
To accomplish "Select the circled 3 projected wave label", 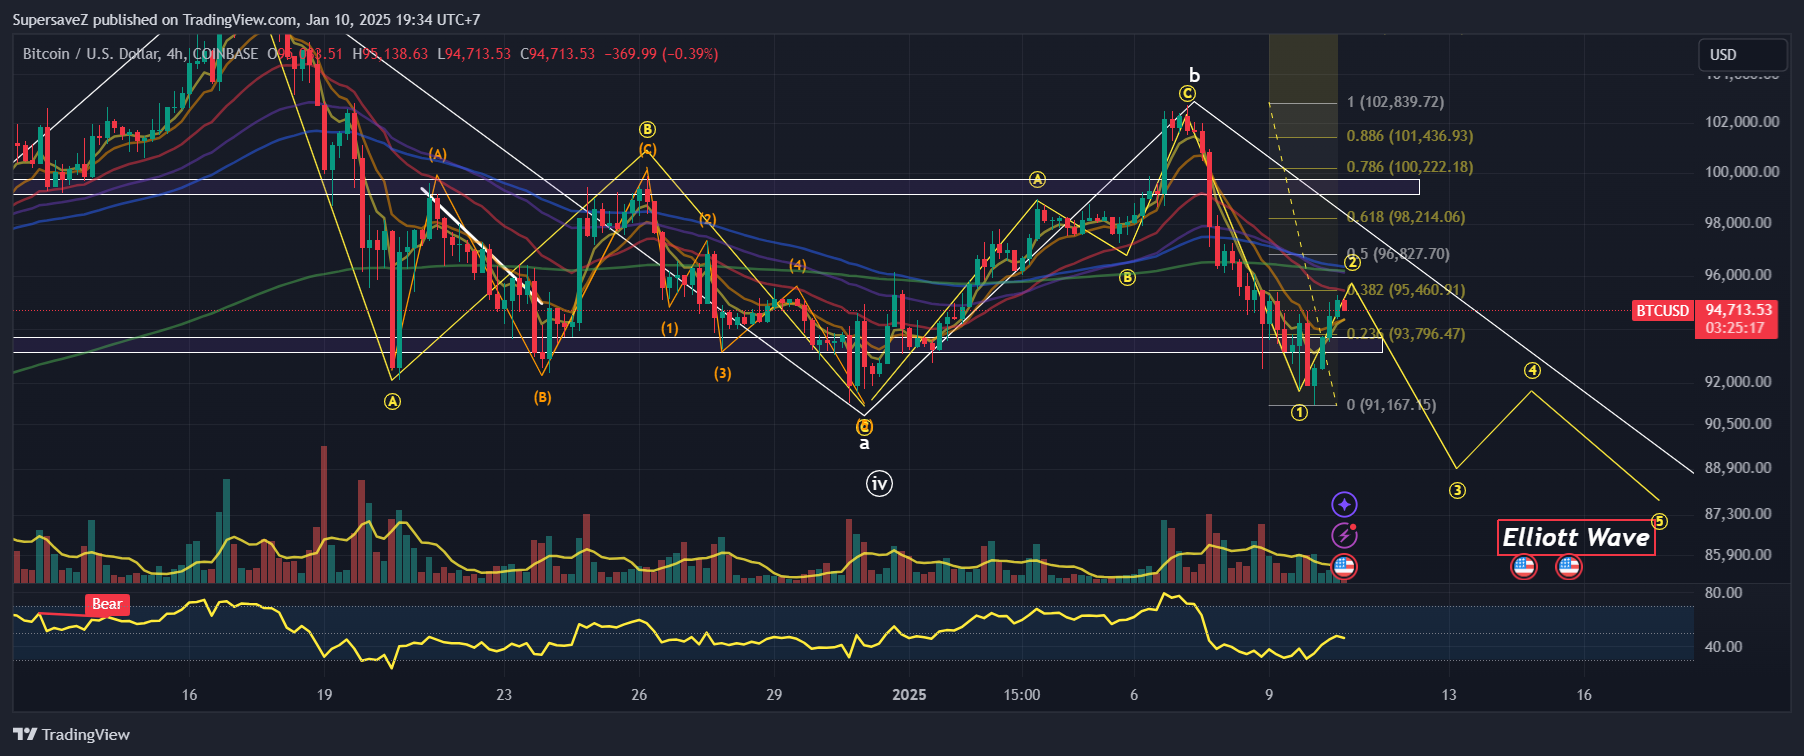I will click(1457, 490).
